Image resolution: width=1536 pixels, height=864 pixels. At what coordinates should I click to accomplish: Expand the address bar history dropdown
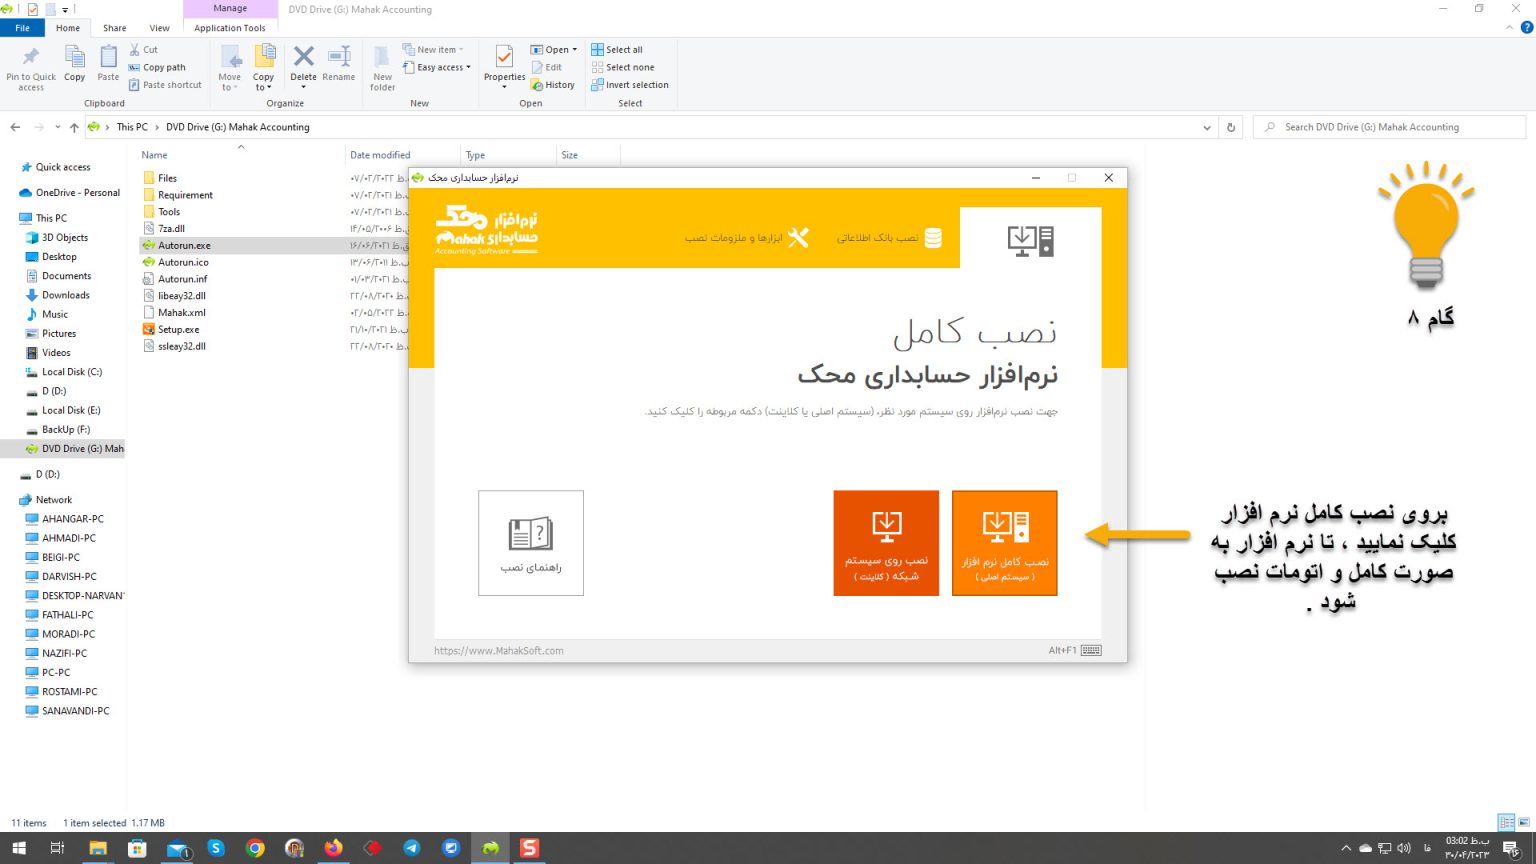(x=1207, y=127)
